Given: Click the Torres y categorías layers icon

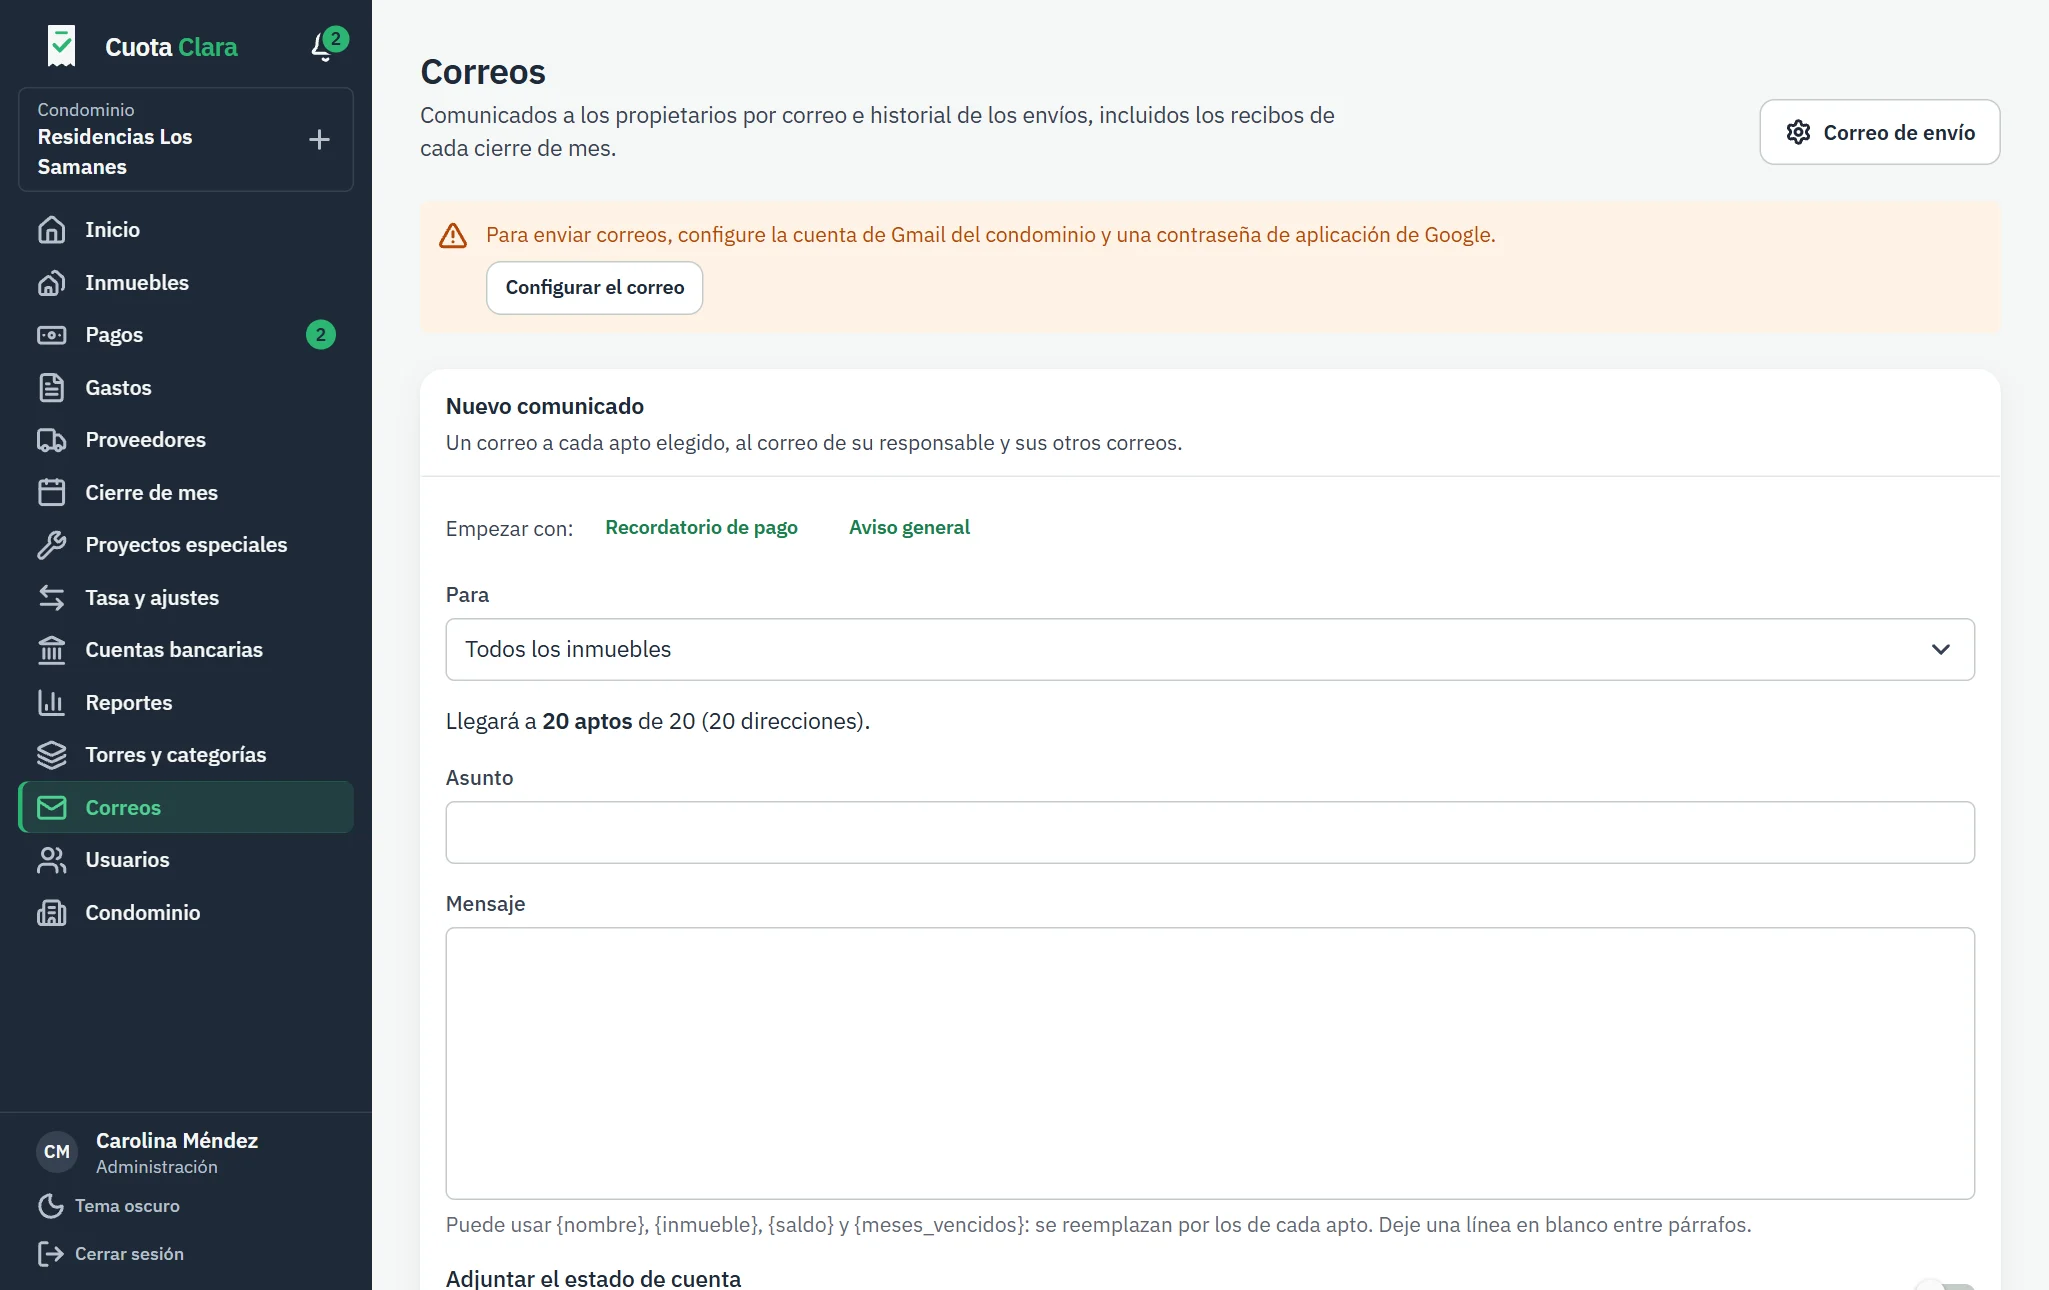Looking at the screenshot, I should pos(52,755).
